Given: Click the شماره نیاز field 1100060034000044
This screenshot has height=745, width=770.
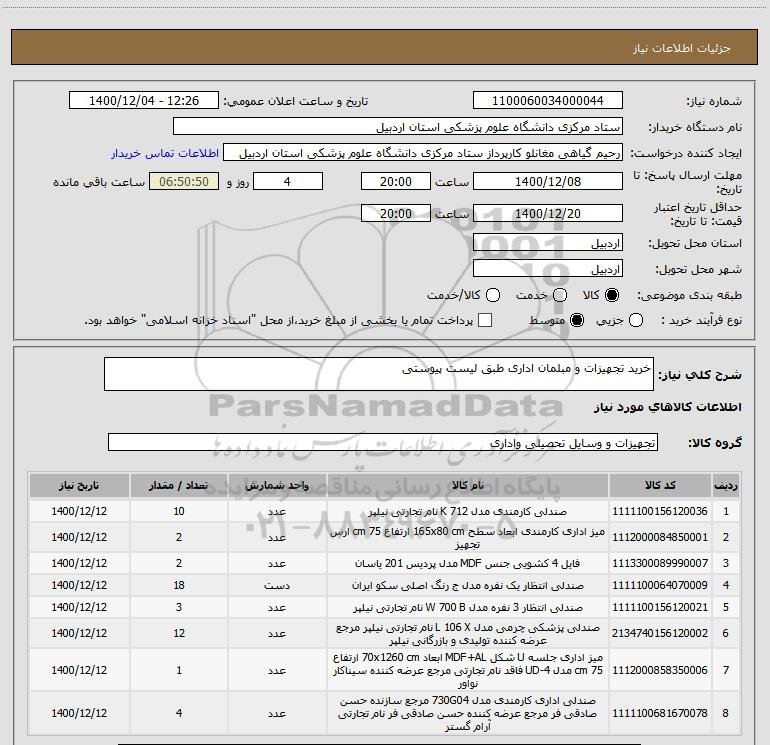Looking at the screenshot, I should pyautogui.click(x=548, y=101).
